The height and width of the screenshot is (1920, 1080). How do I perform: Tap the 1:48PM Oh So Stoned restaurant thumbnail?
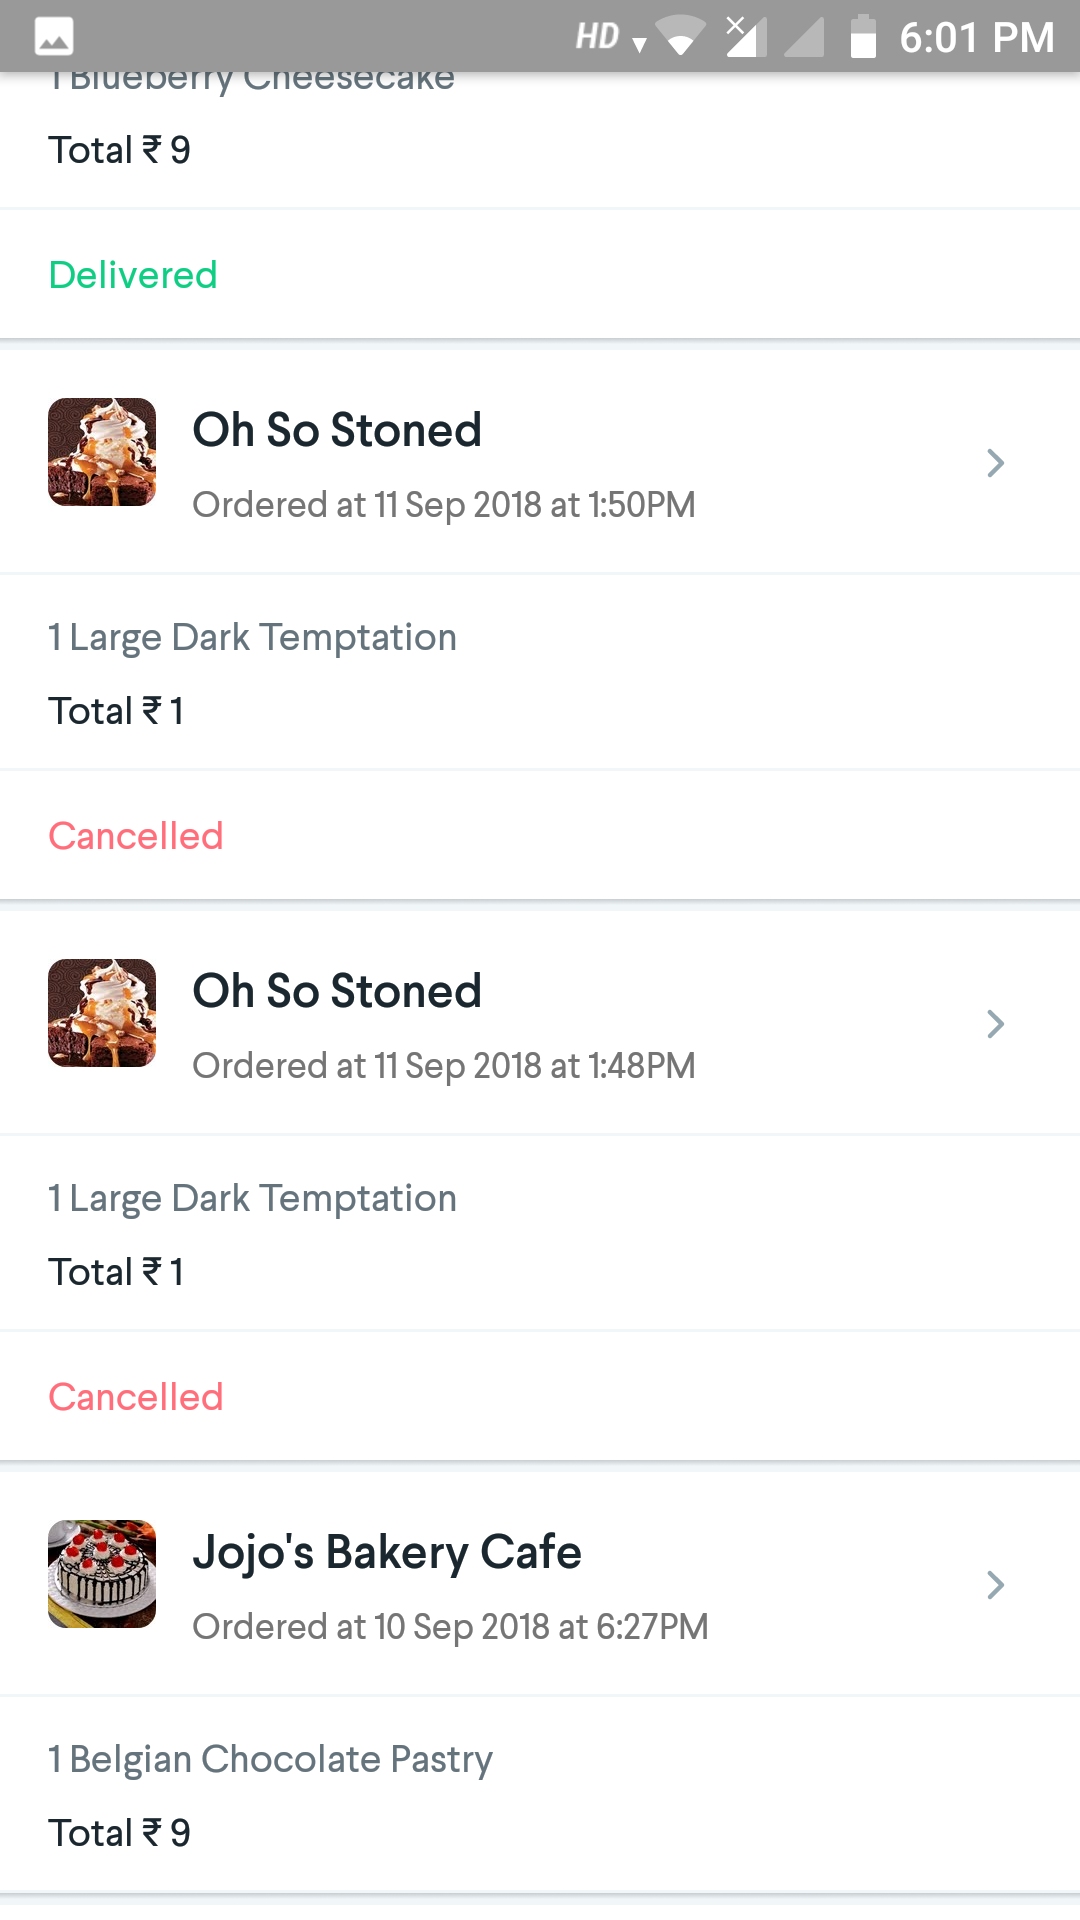pos(102,1013)
